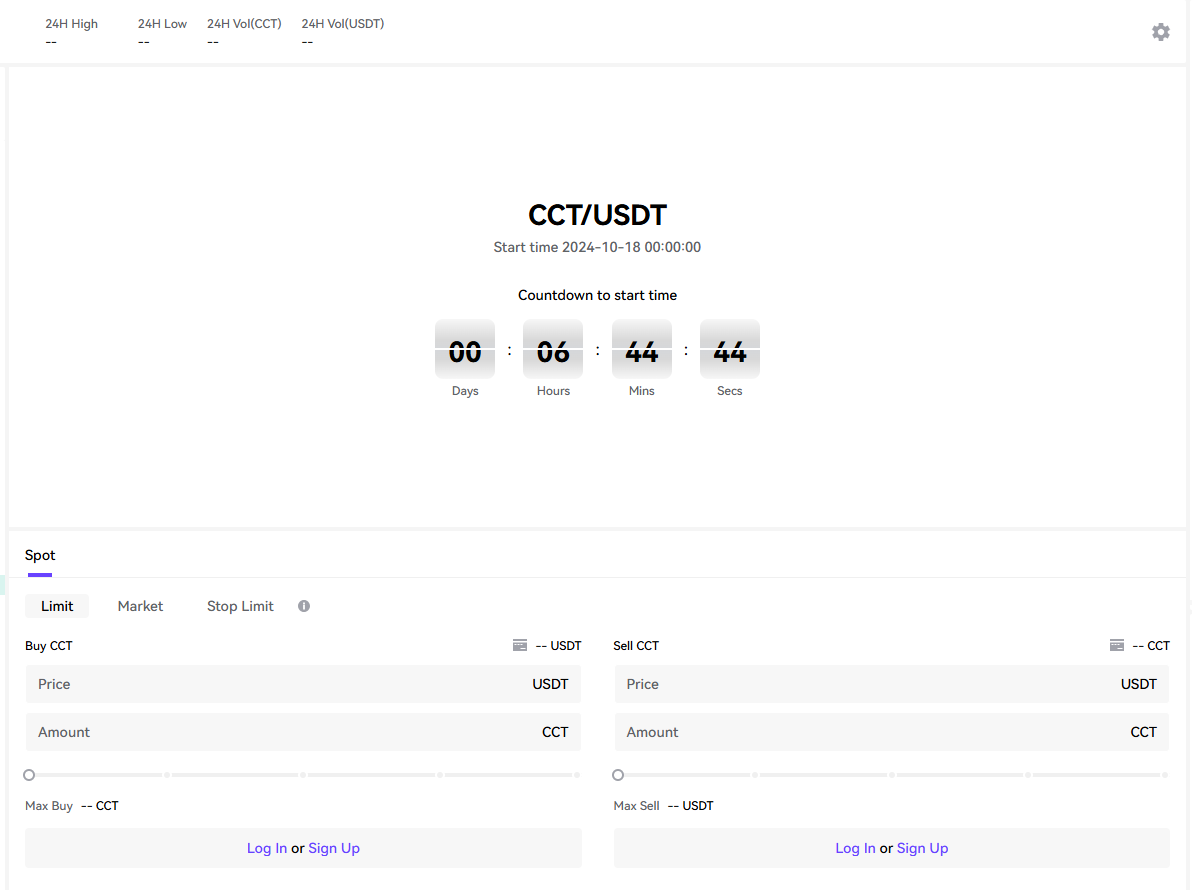Click the Countdown to start time text
The height and width of the screenshot is (890, 1192).
click(598, 295)
